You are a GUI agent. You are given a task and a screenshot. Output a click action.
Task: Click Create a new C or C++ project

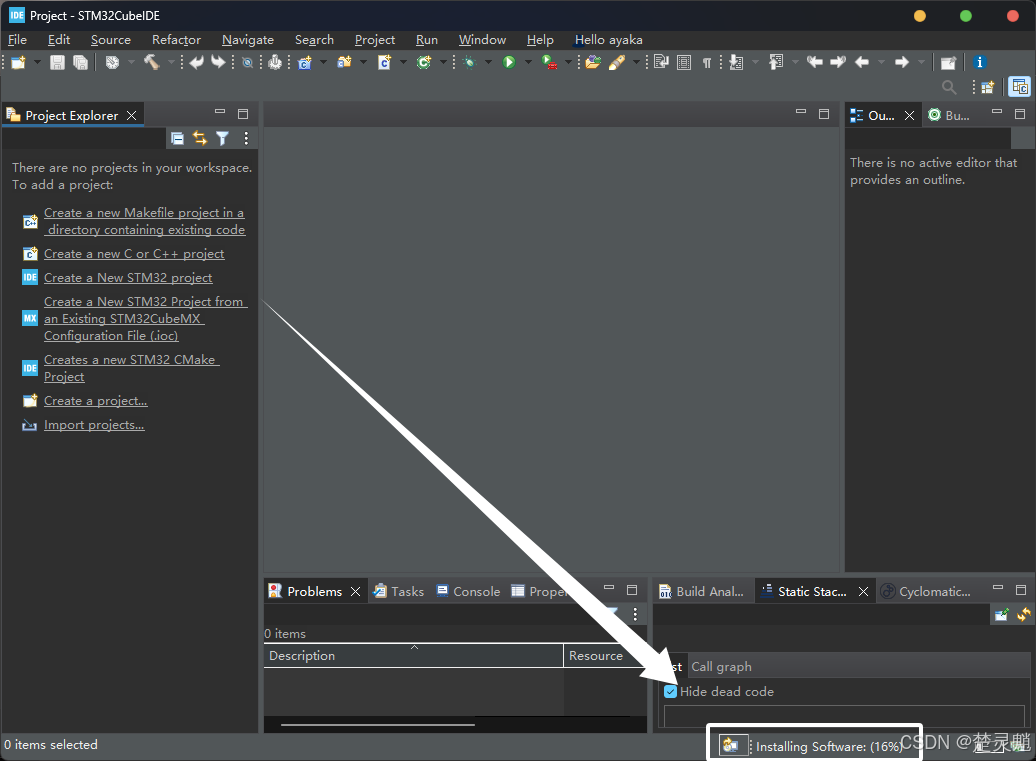(134, 254)
